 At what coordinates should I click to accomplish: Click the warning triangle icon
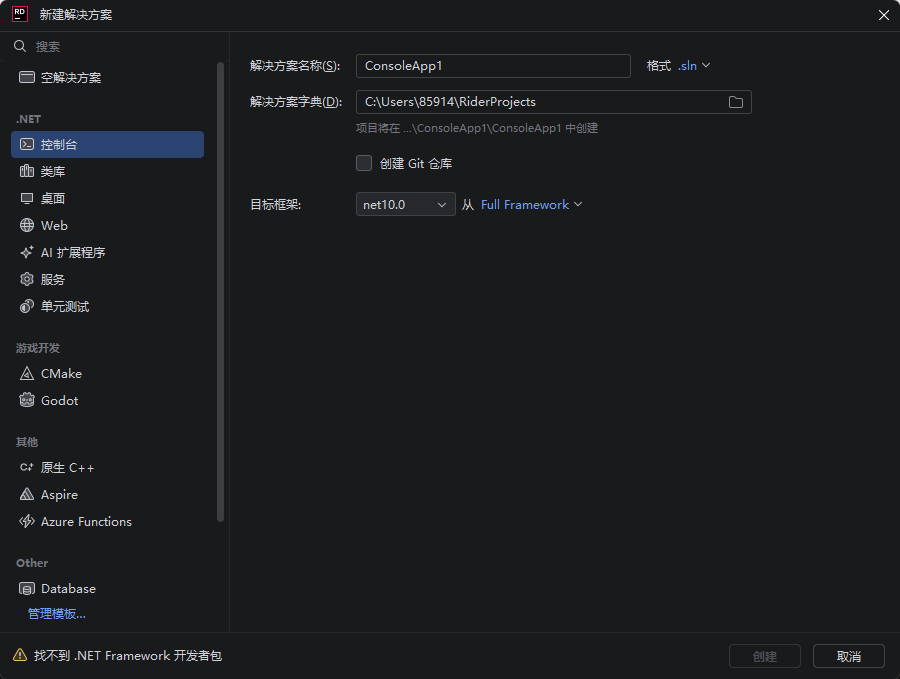(20, 655)
